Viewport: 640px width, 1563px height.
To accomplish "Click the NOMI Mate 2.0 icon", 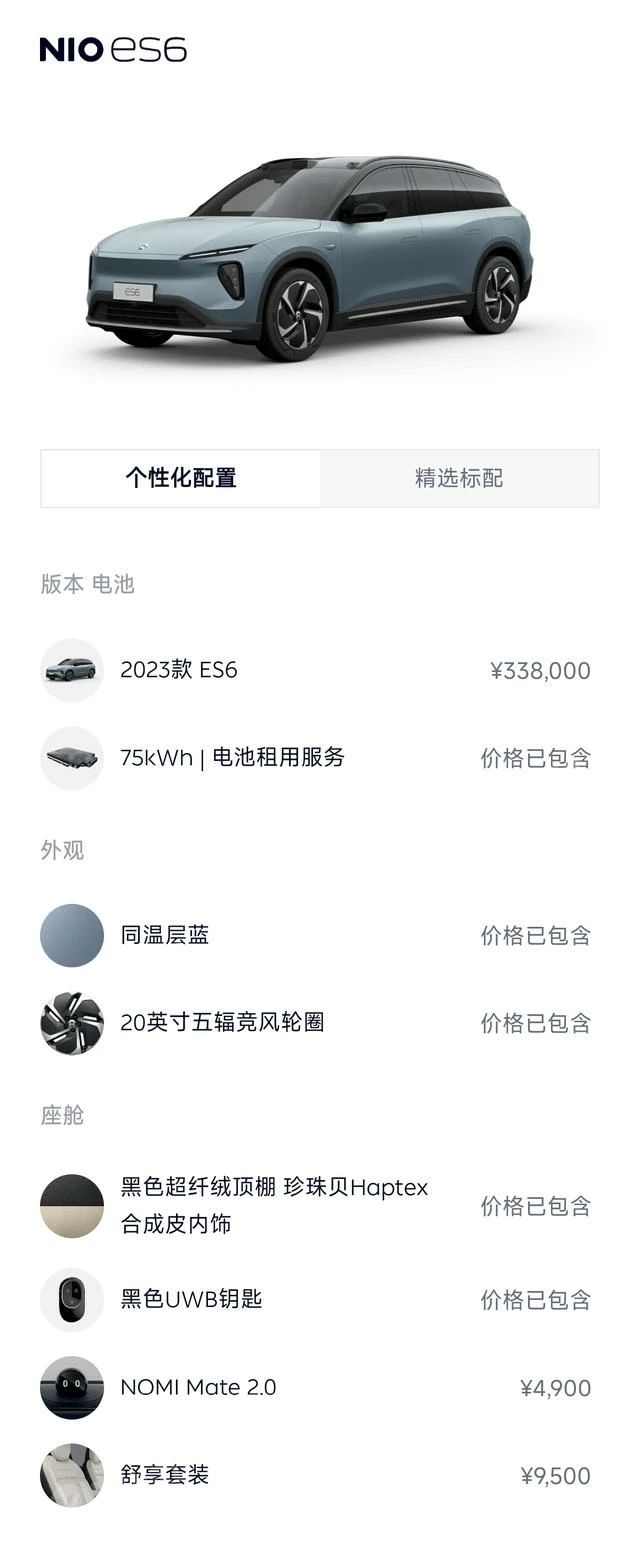I will click(x=72, y=1388).
